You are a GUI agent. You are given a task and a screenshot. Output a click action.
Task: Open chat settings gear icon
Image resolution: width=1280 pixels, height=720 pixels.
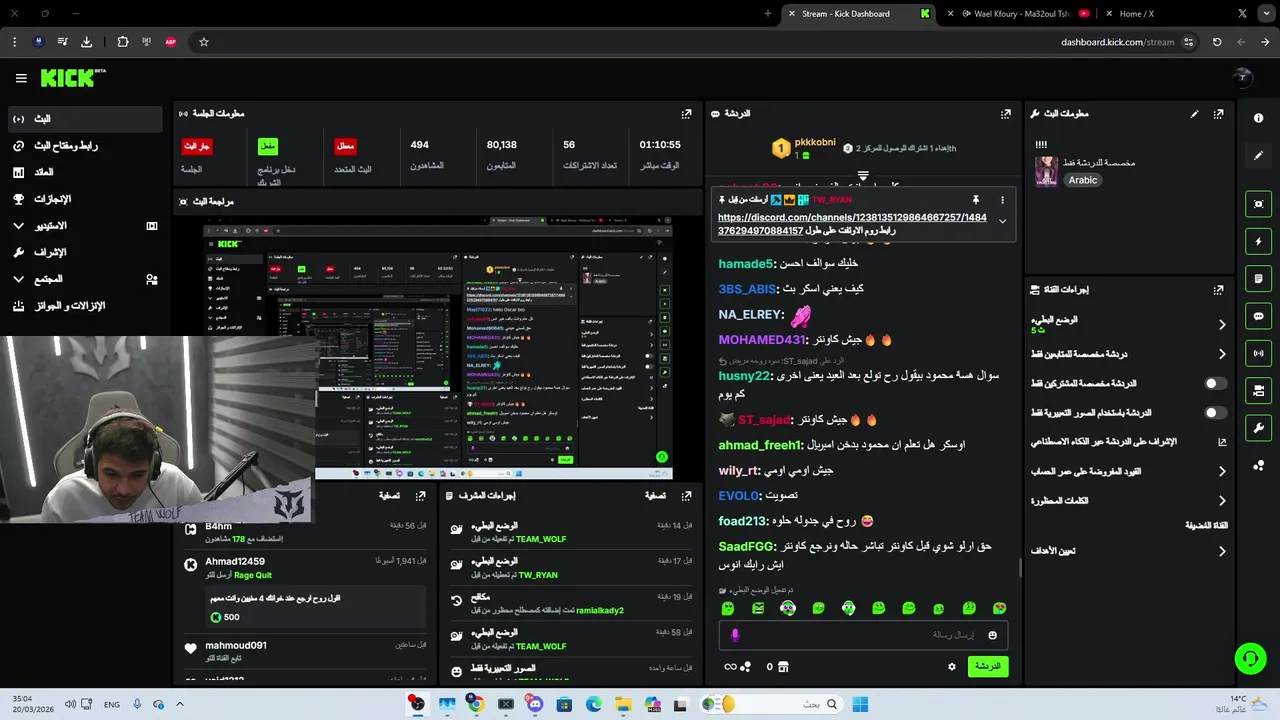[951, 666]
